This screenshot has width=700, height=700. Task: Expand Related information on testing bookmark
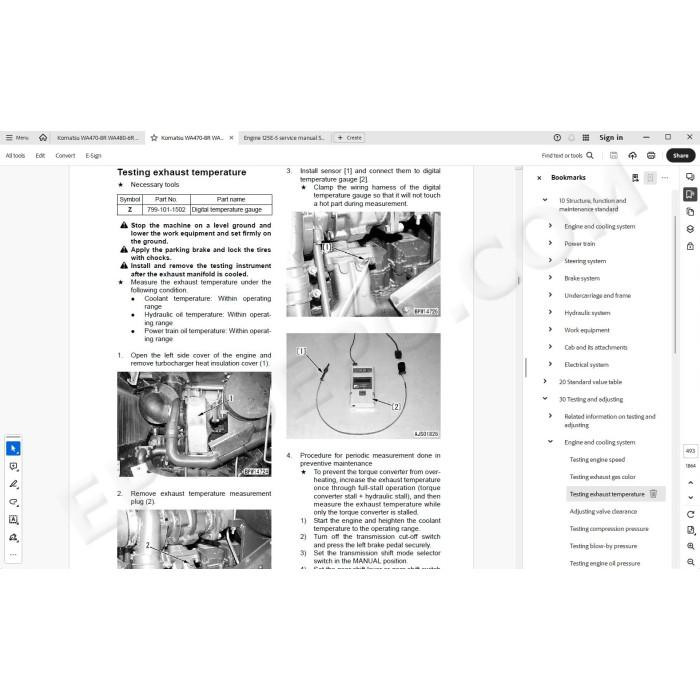point(550,416)
